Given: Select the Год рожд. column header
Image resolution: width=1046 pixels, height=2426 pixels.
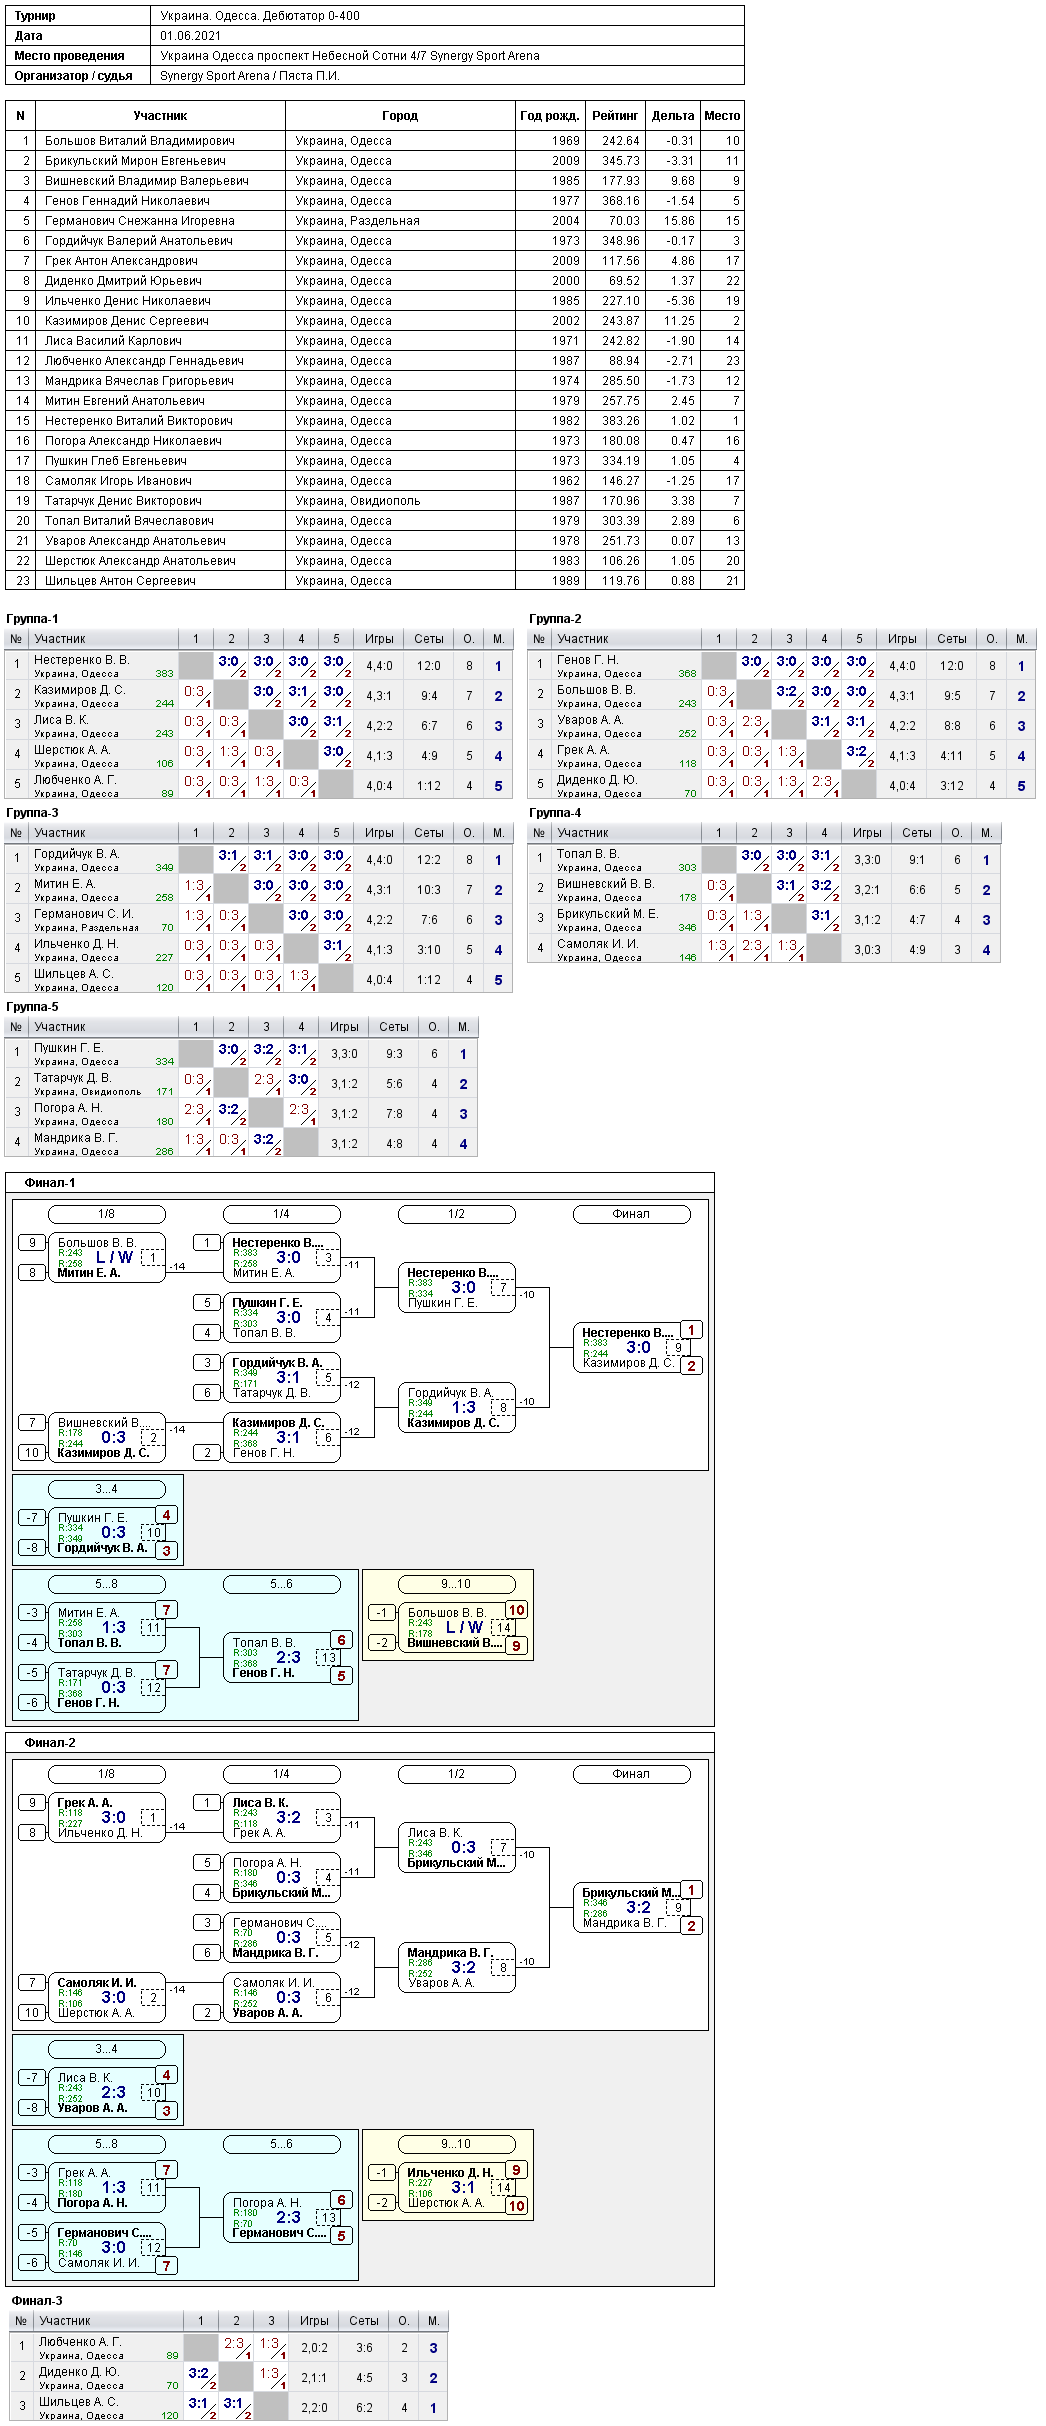Looking at the screenshot, I should (550, 116).
